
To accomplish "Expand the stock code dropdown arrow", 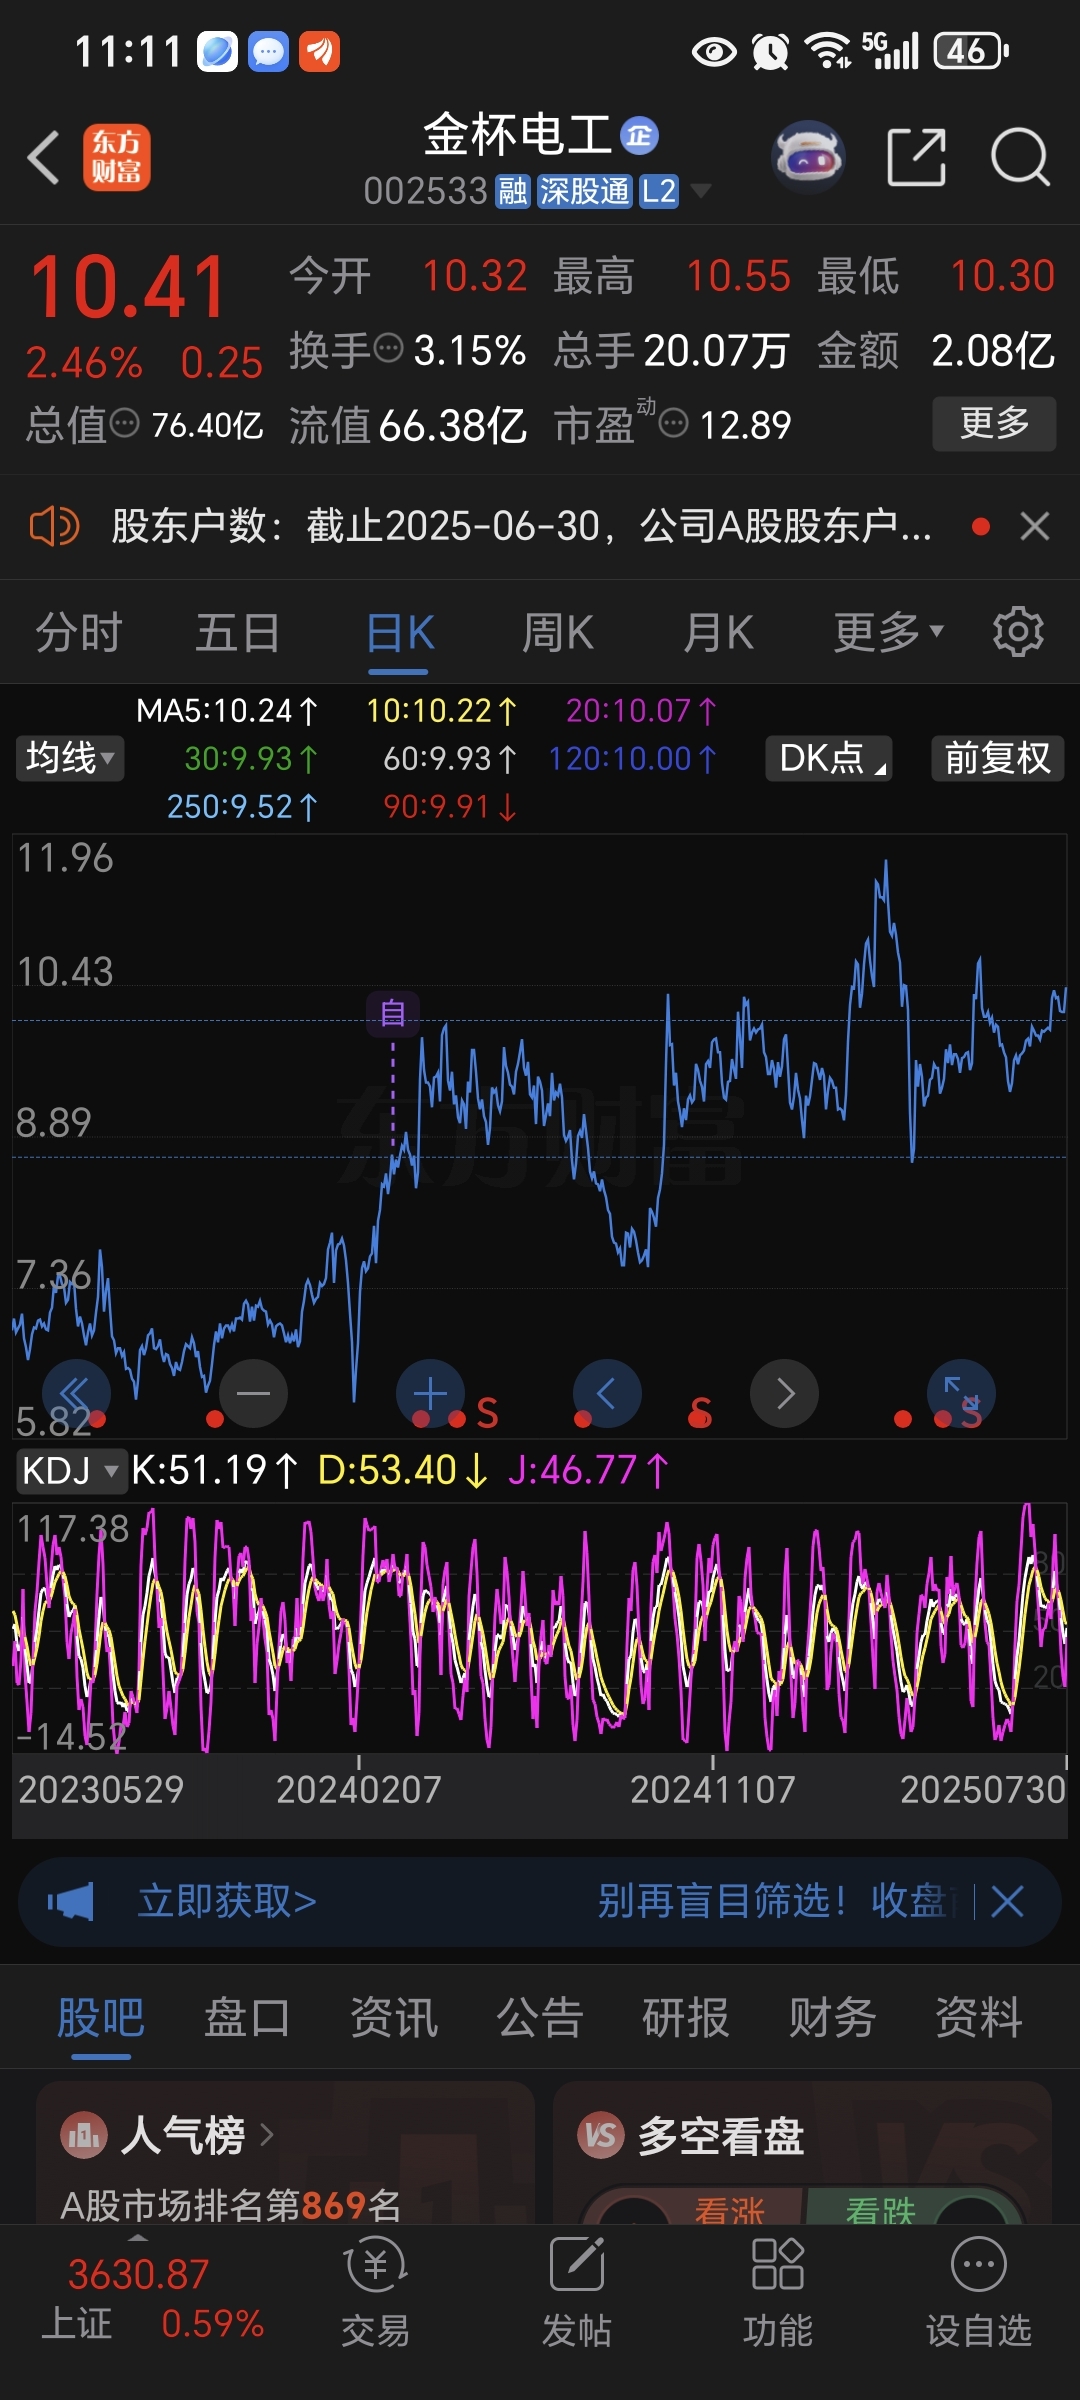I will coord(702,191).
